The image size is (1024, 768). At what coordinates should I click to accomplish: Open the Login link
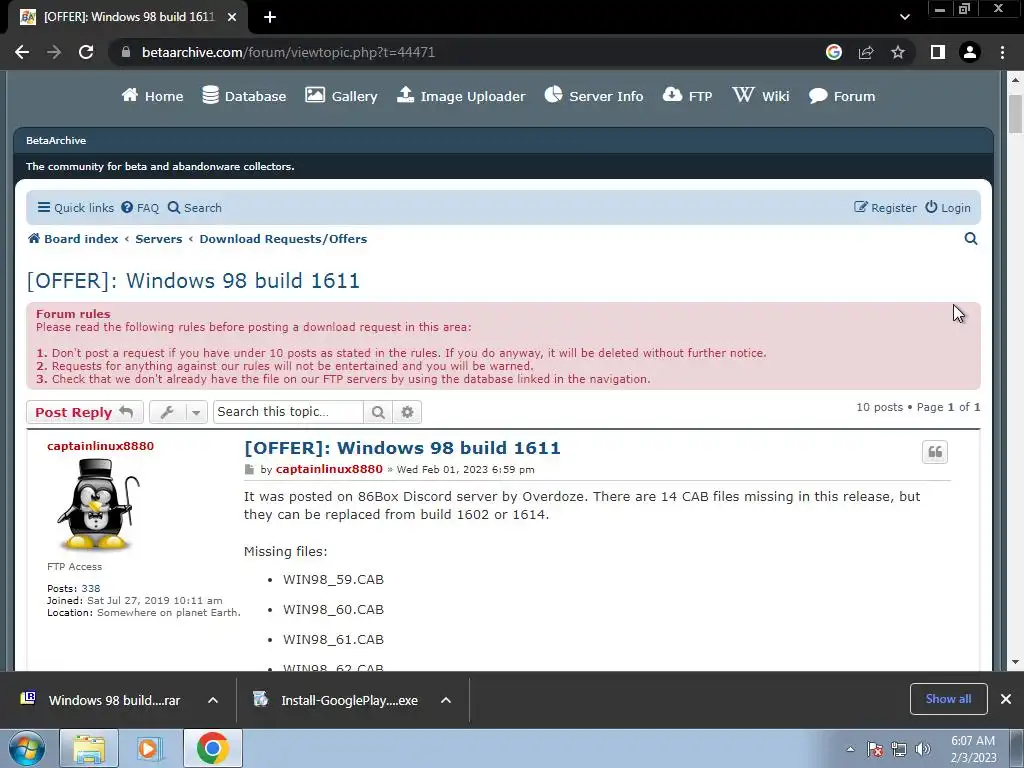coord(948,208)
